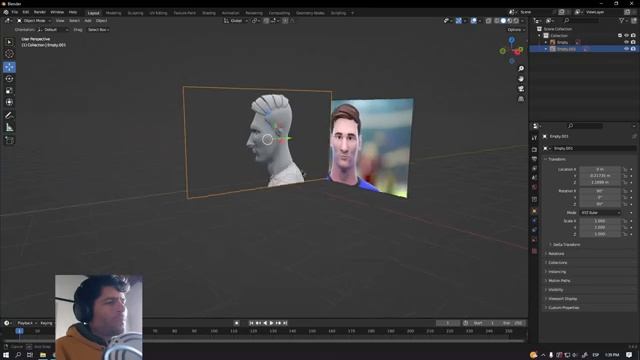Switch to solid viewport shading
This screenshot has height=360, width=640.
503,20
